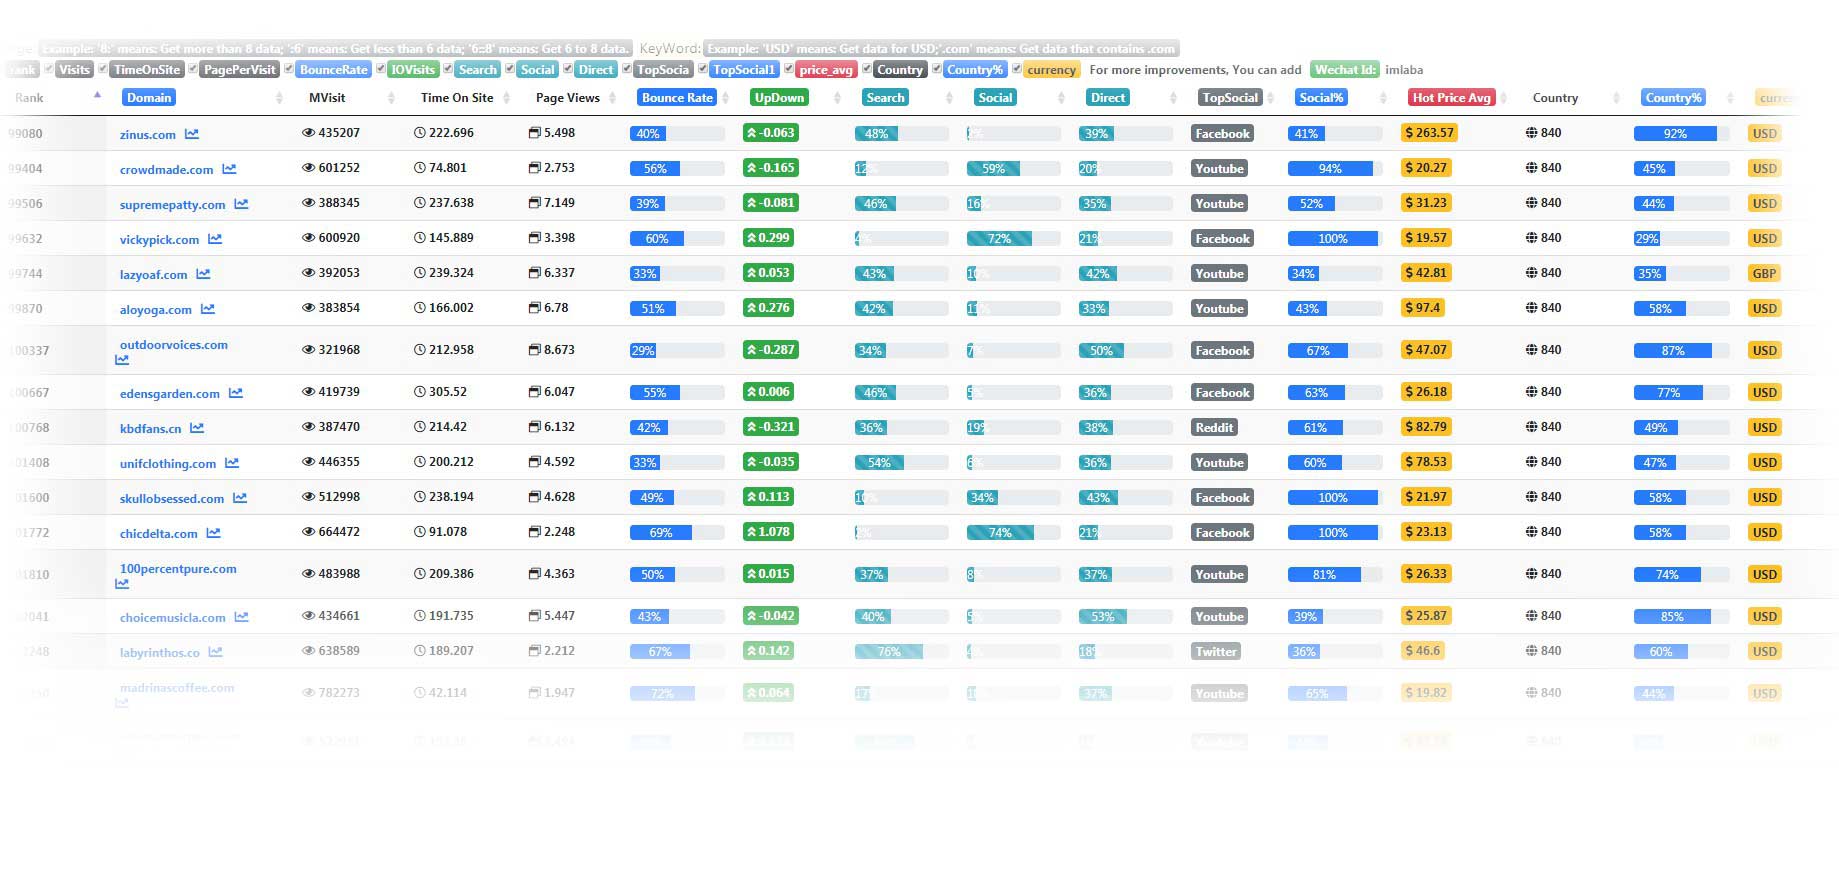Click page views icon in supremepatty.com row
Viewport: 1839px width, 875px height.
pos(534,203)
